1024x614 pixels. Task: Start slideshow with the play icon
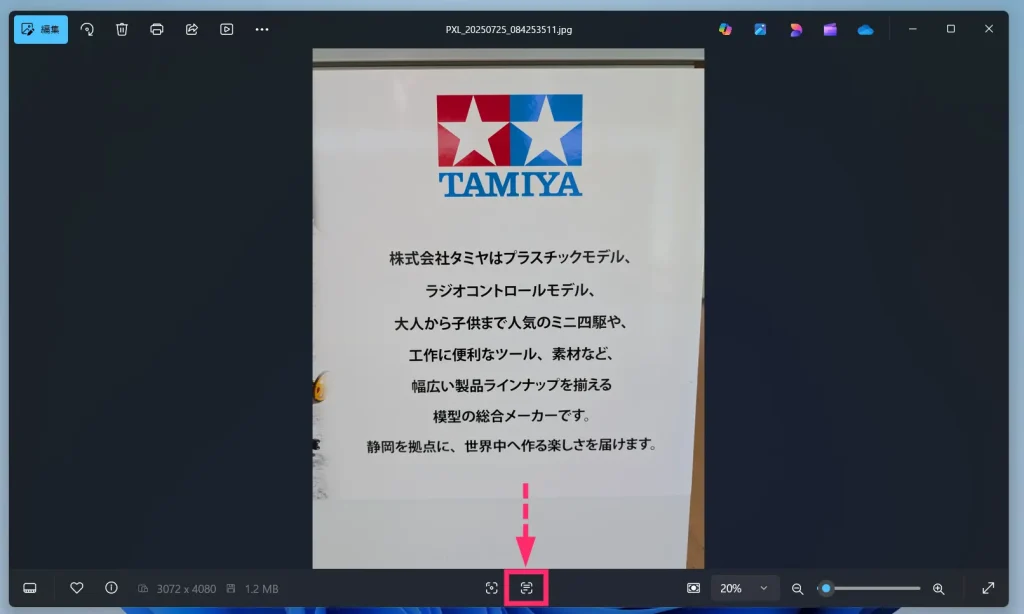(227, 29)
